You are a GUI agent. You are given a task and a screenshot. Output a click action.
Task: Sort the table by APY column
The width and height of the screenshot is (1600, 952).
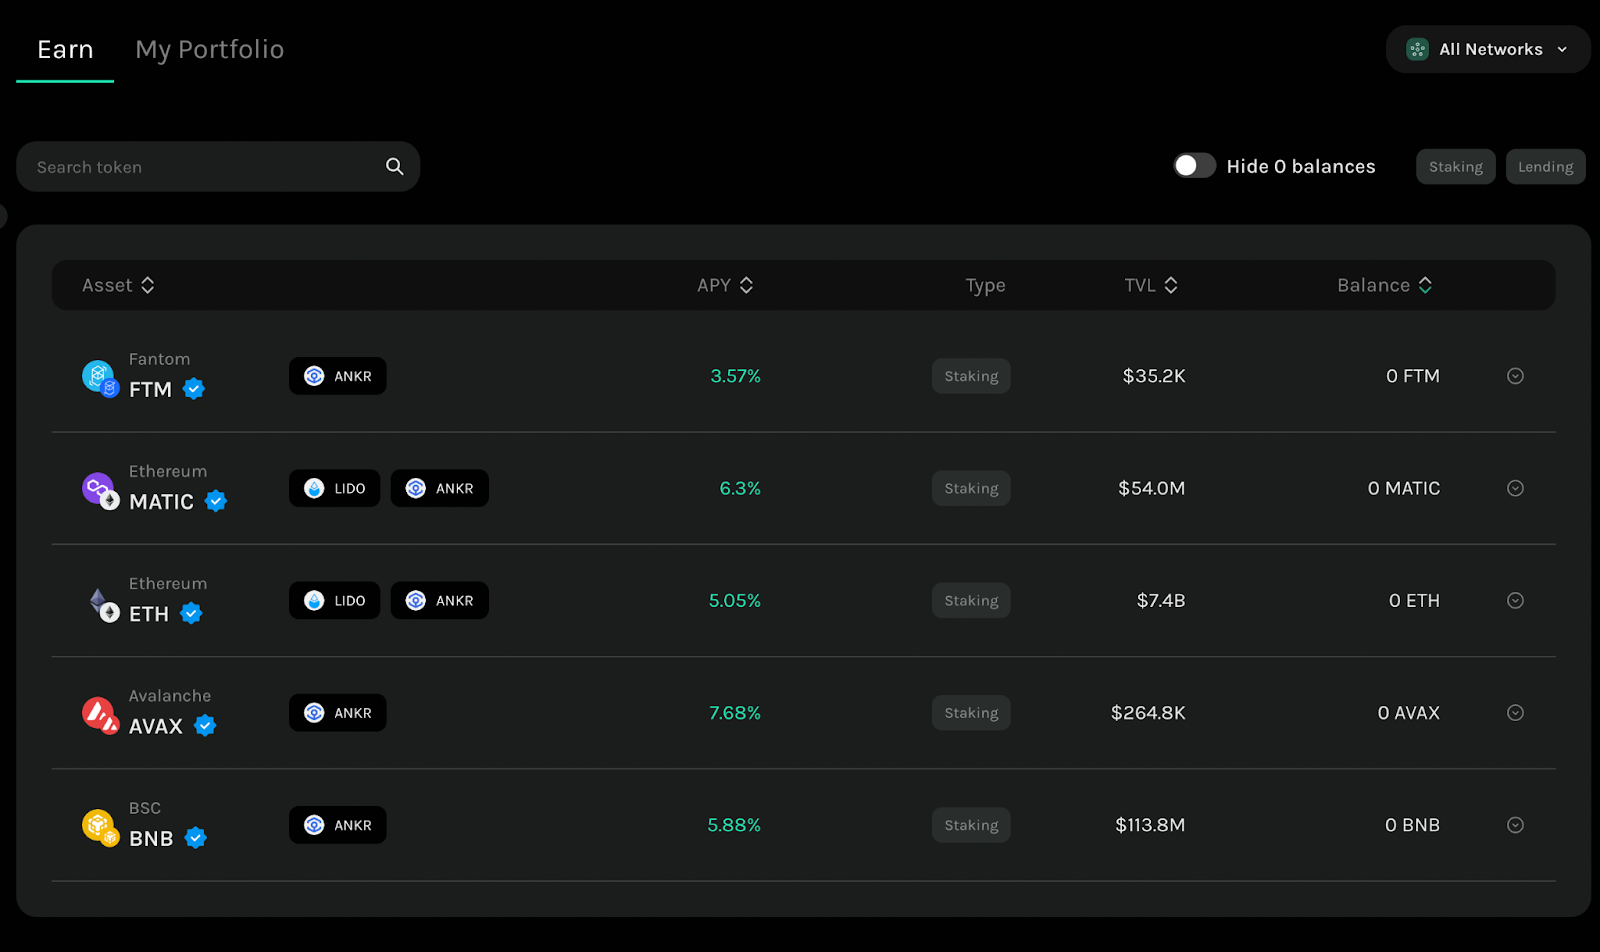[x=725, y=285]
